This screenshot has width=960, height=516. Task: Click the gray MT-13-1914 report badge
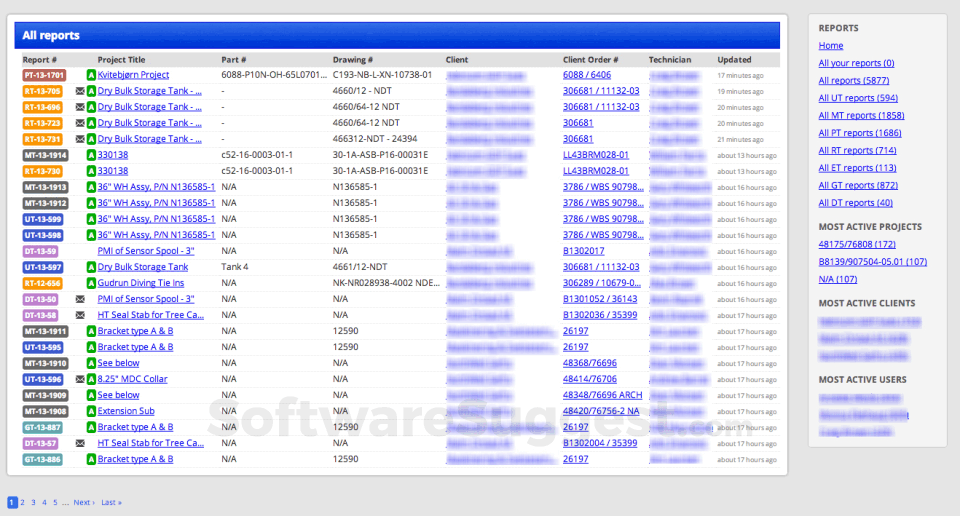pyautogui.click(x=45, y=155)
